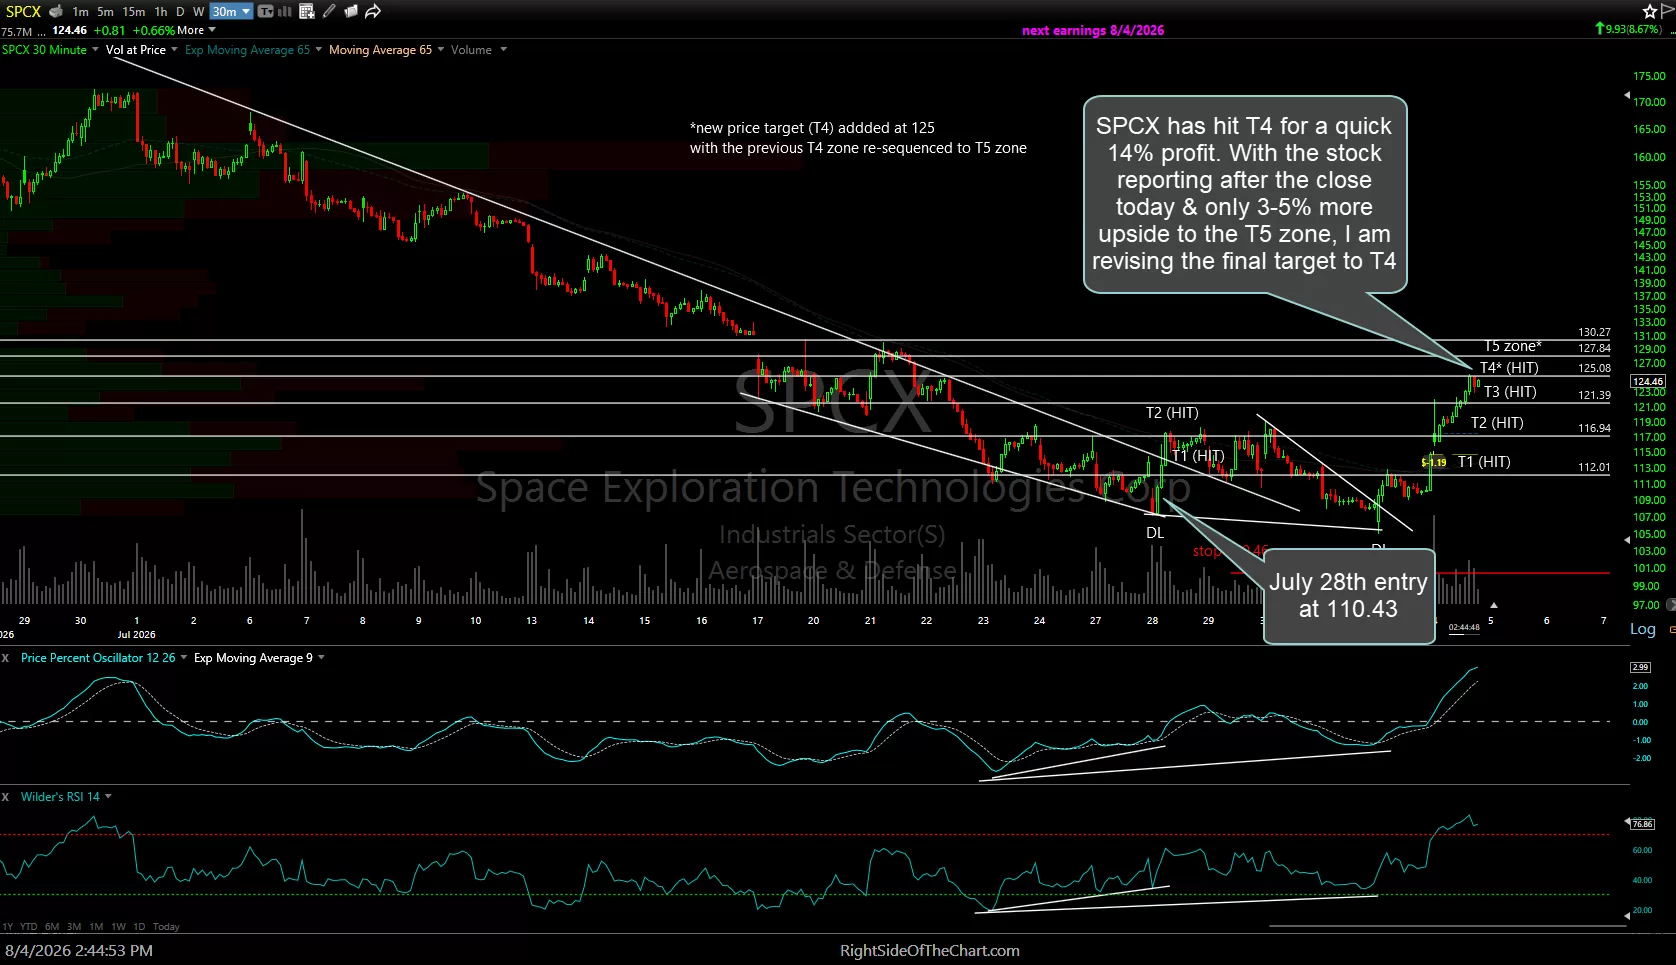Viewport: 1676px width, 965px height.
Task: Open the bull/bear sentiment icon beside SPCX
Action: [56, 12]
